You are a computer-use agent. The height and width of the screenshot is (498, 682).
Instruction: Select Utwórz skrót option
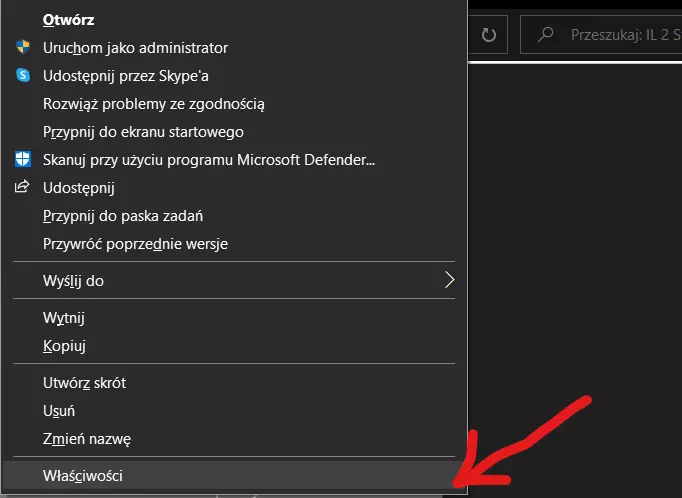pyautogui.click(x=84, y=382)
